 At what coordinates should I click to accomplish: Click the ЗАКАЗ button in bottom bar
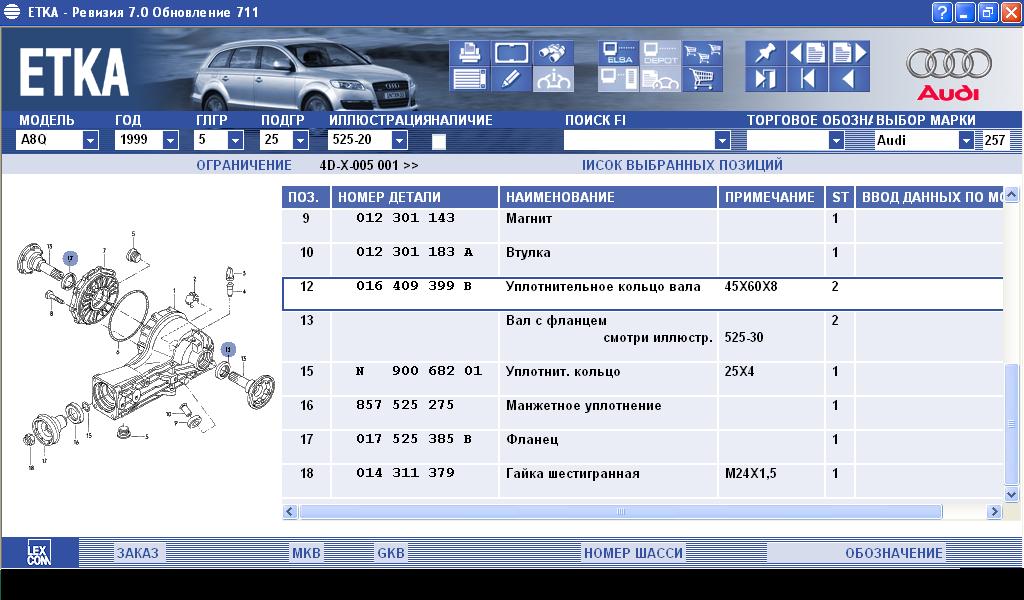point(137,553)
